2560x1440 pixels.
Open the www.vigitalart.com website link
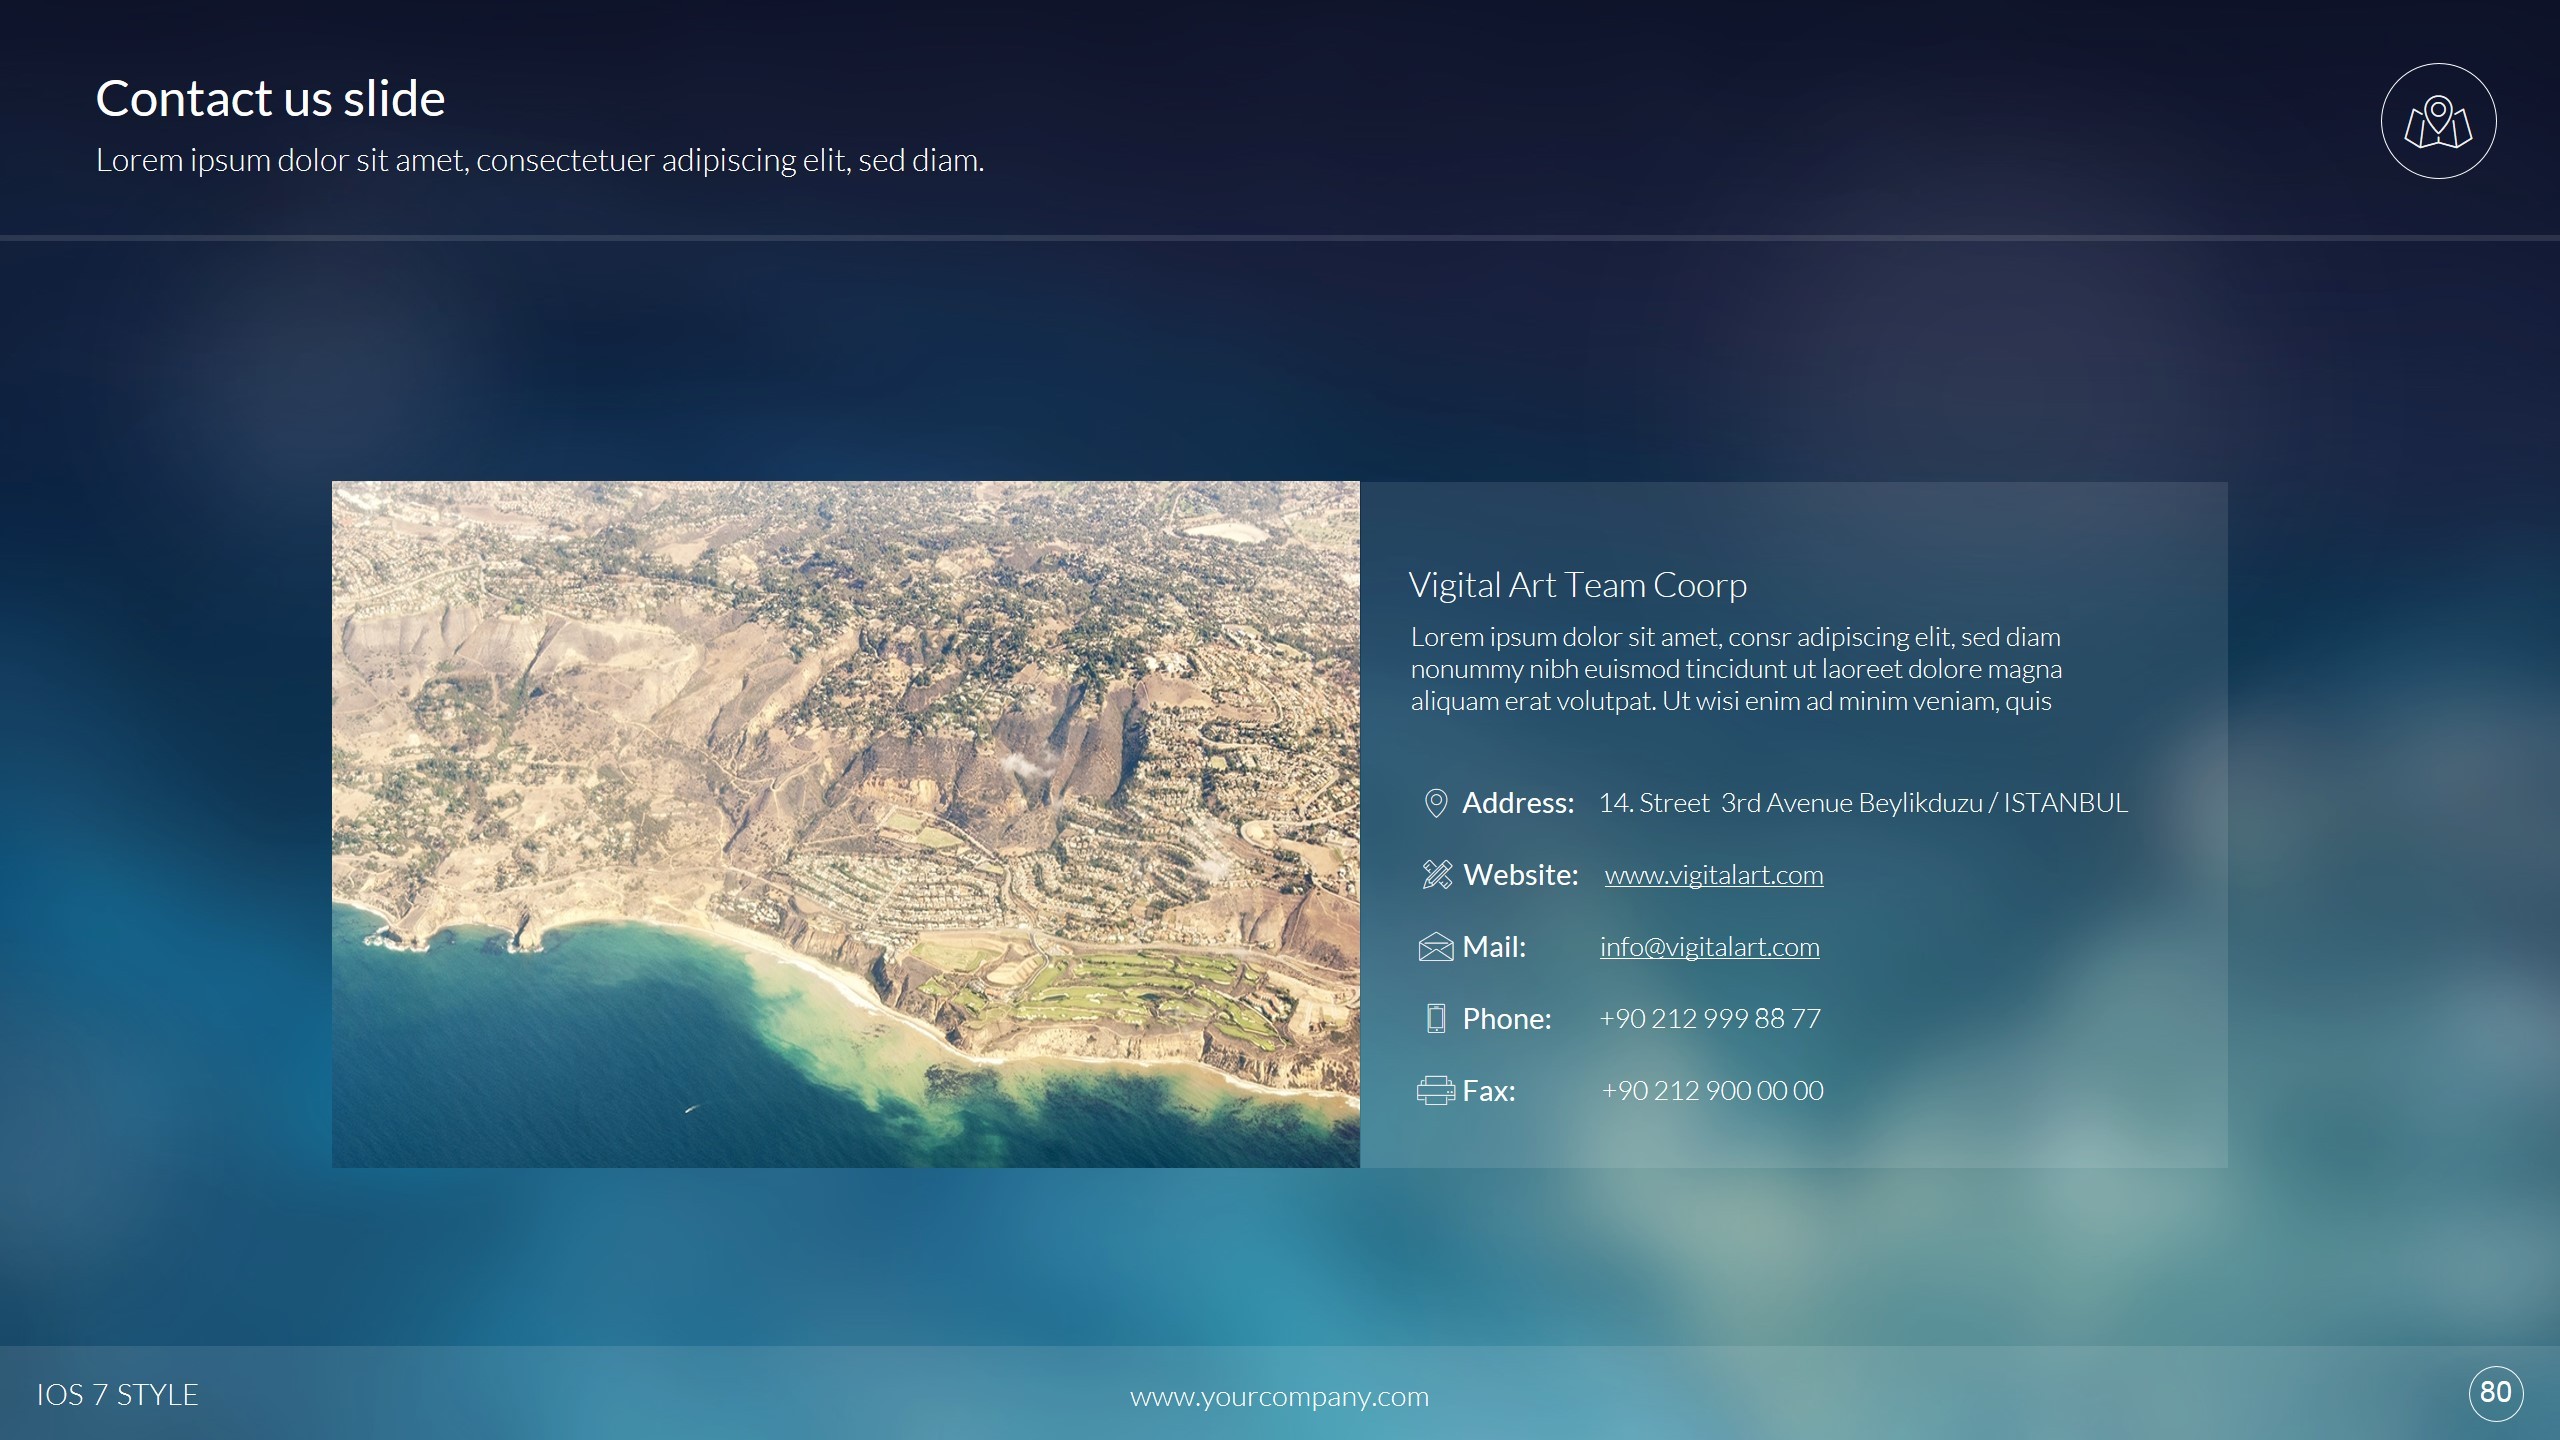pos(1713,875)
